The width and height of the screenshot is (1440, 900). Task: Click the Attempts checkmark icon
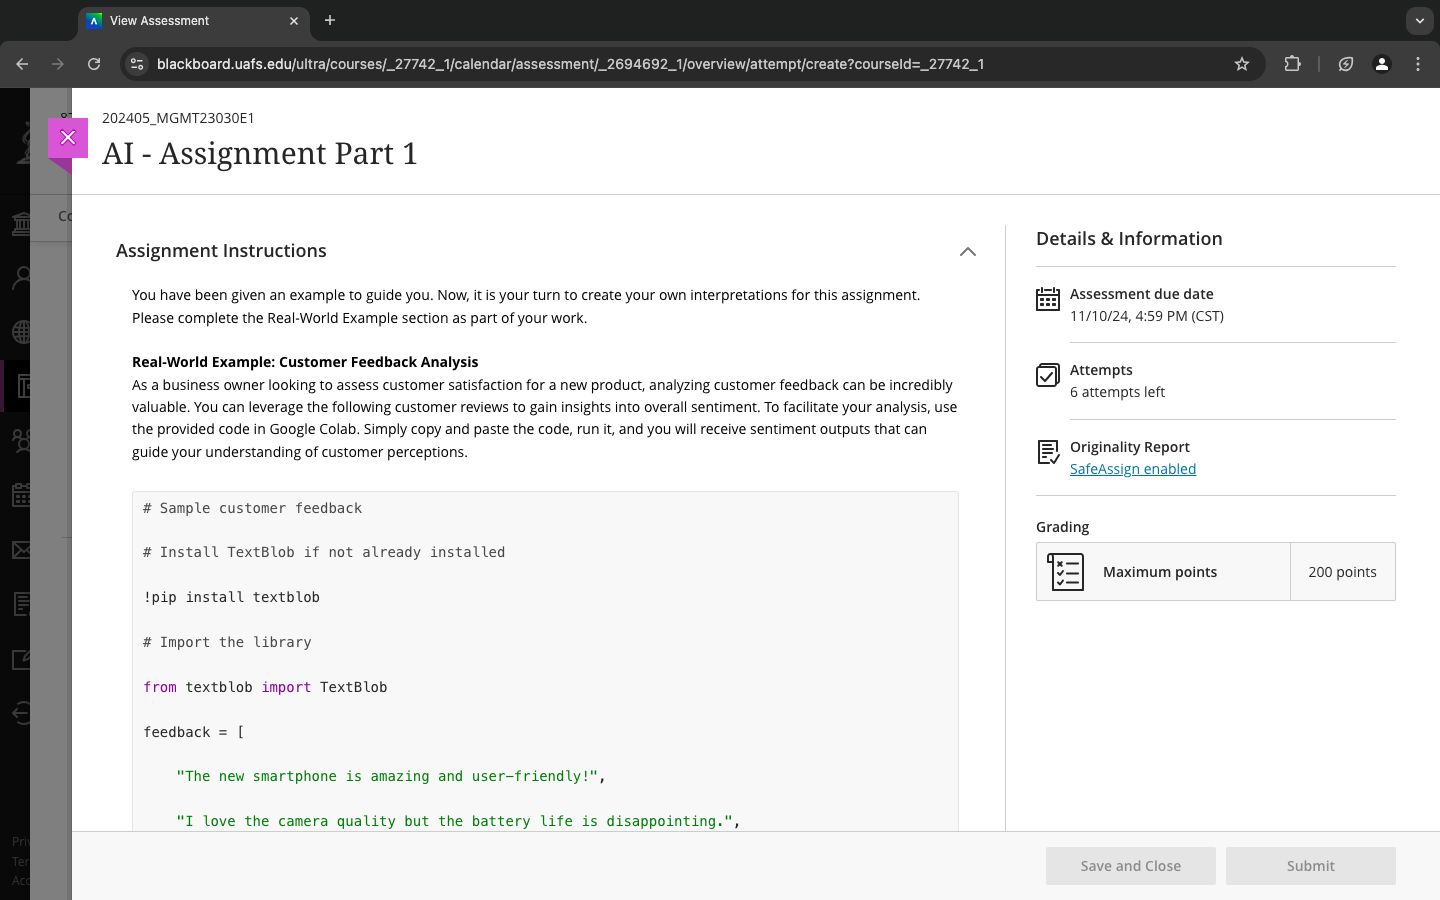point(1048,375)
